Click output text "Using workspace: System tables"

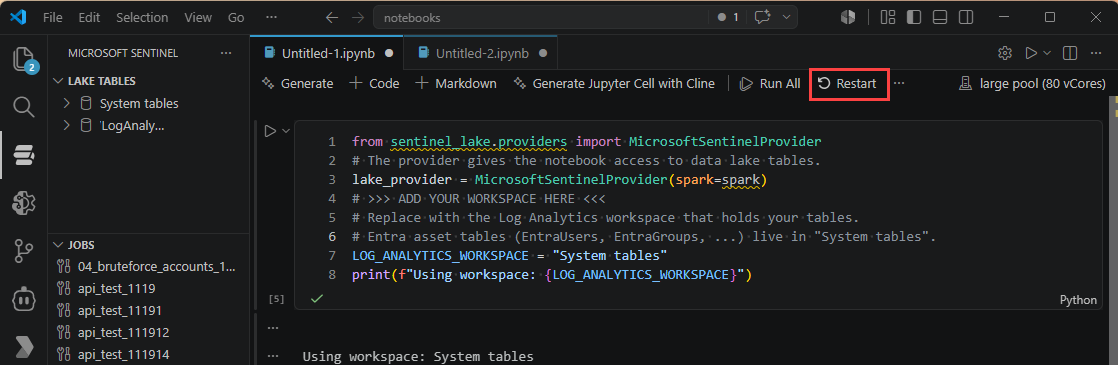point(418,356)
